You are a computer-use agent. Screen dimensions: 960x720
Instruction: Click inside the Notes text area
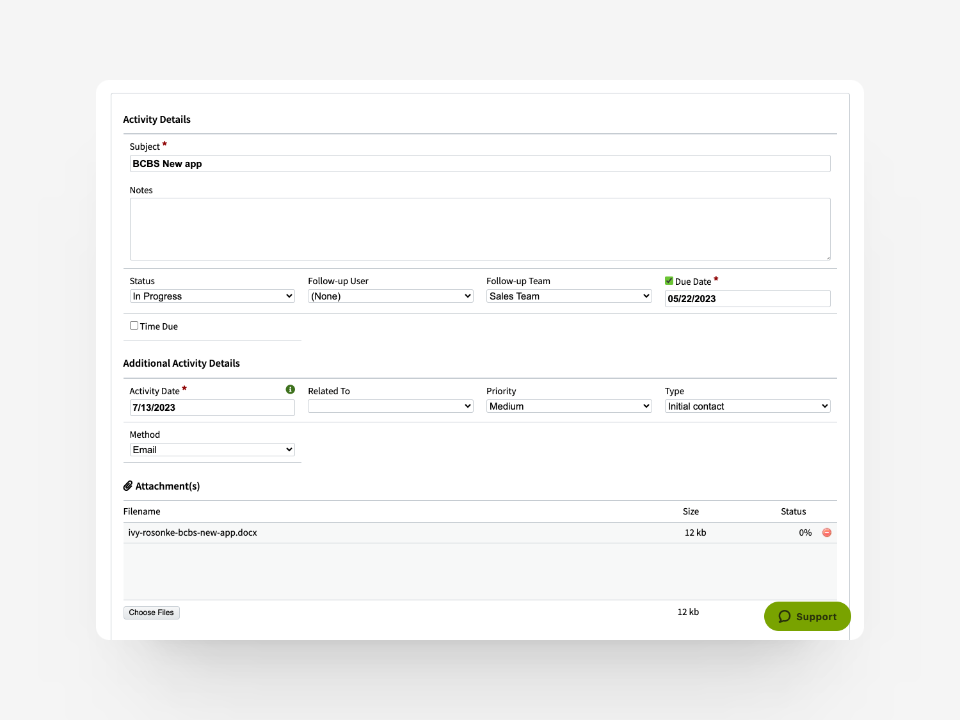coord(479,228)
